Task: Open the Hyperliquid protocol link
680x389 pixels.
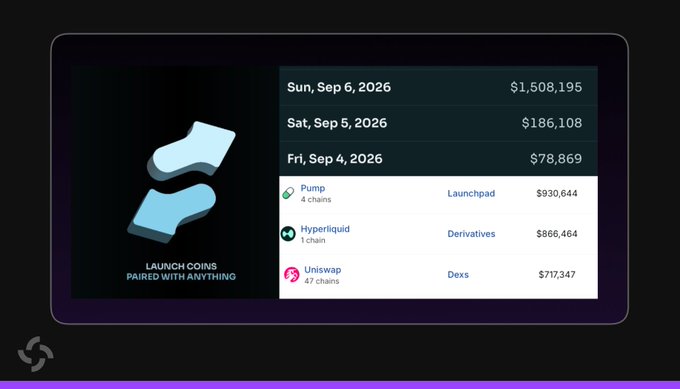Action: pyautogui.click(x=325, y=229)
